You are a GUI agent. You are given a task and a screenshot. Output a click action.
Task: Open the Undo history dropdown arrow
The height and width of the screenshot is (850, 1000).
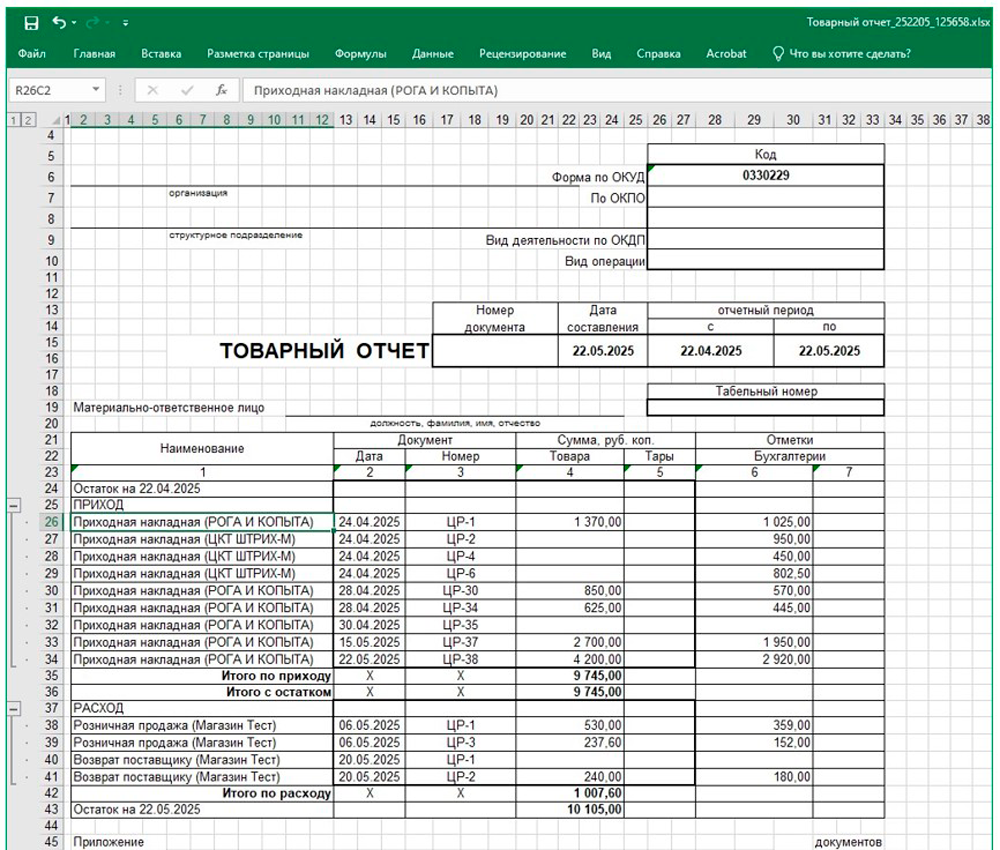pyautogui.click(x=75, y=22)
